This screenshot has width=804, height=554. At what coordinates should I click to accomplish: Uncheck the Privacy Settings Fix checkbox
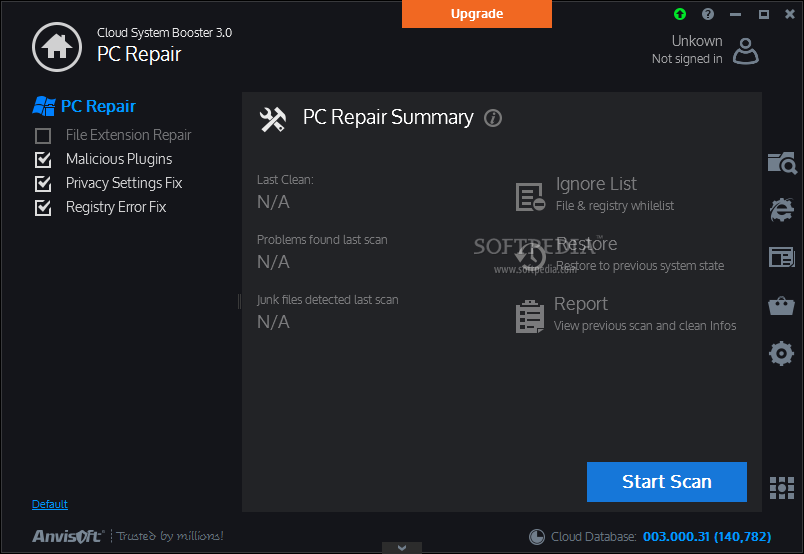click(43, 184)
